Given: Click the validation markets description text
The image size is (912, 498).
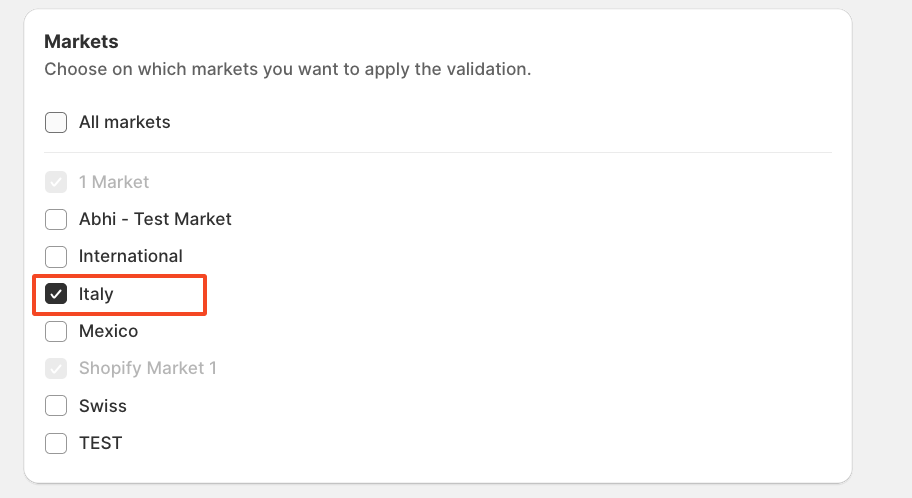Looking at the screenshot, I should click(288, 70).
